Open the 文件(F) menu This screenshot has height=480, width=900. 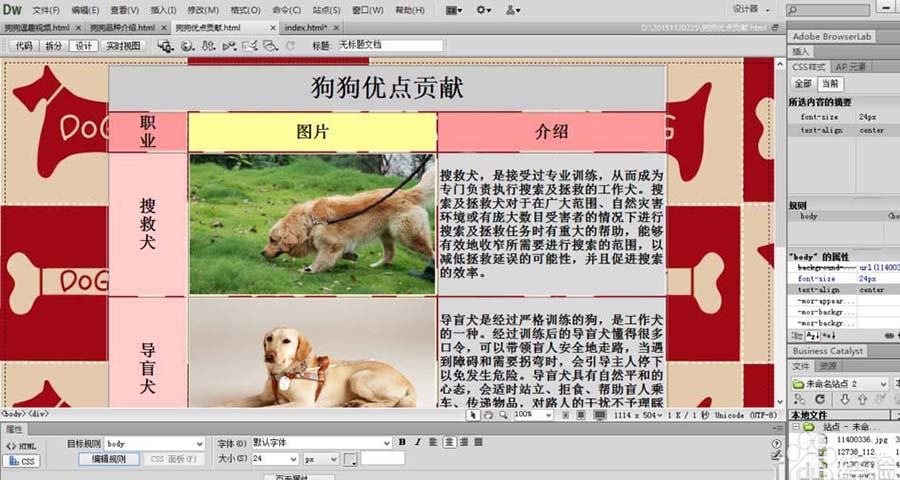click(46, 10)
